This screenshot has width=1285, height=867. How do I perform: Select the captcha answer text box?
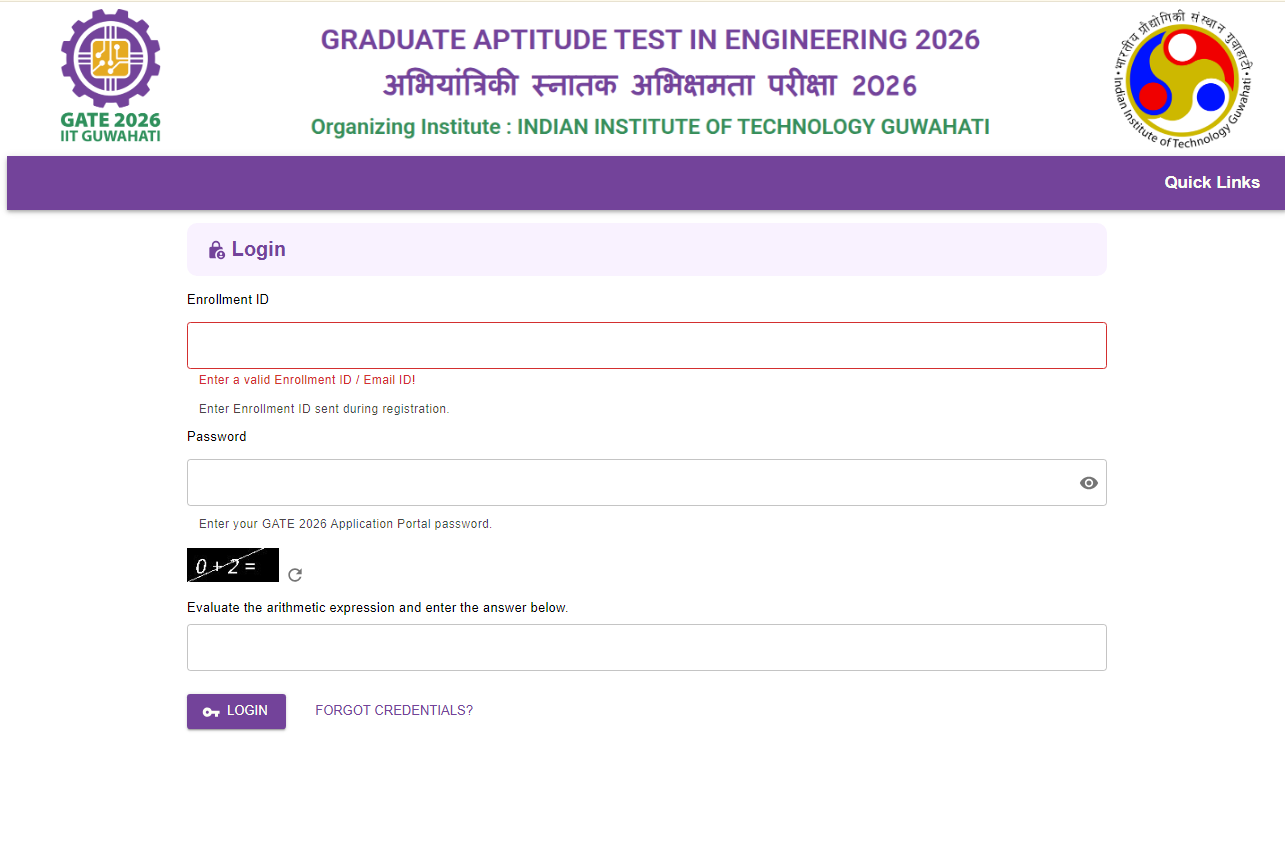tap(646, 647)
